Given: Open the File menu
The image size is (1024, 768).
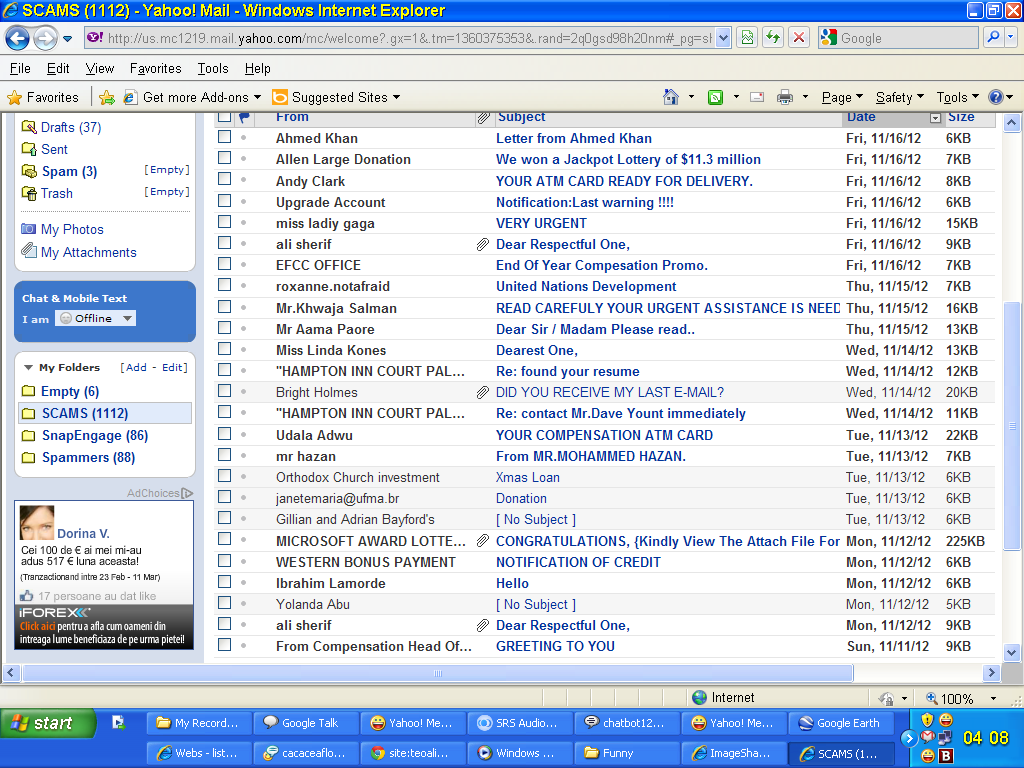Looking at the screenshot, I should 20,69.
